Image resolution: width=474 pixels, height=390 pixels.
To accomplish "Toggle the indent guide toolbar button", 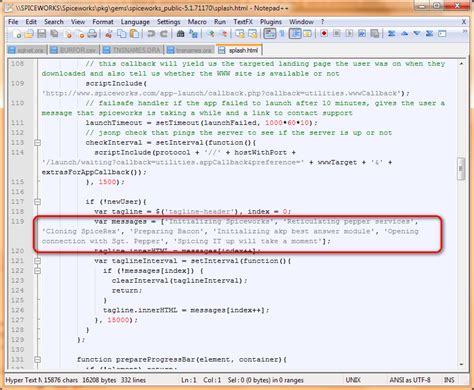I will (x=295, y=34).
